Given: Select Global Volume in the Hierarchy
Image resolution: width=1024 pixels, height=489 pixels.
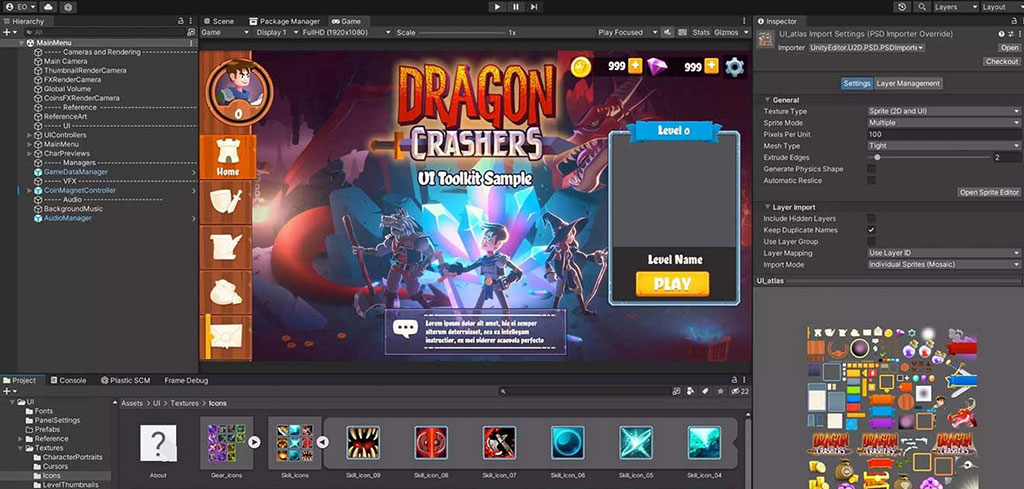Looking at the screenshot, I should pos(67,89).
